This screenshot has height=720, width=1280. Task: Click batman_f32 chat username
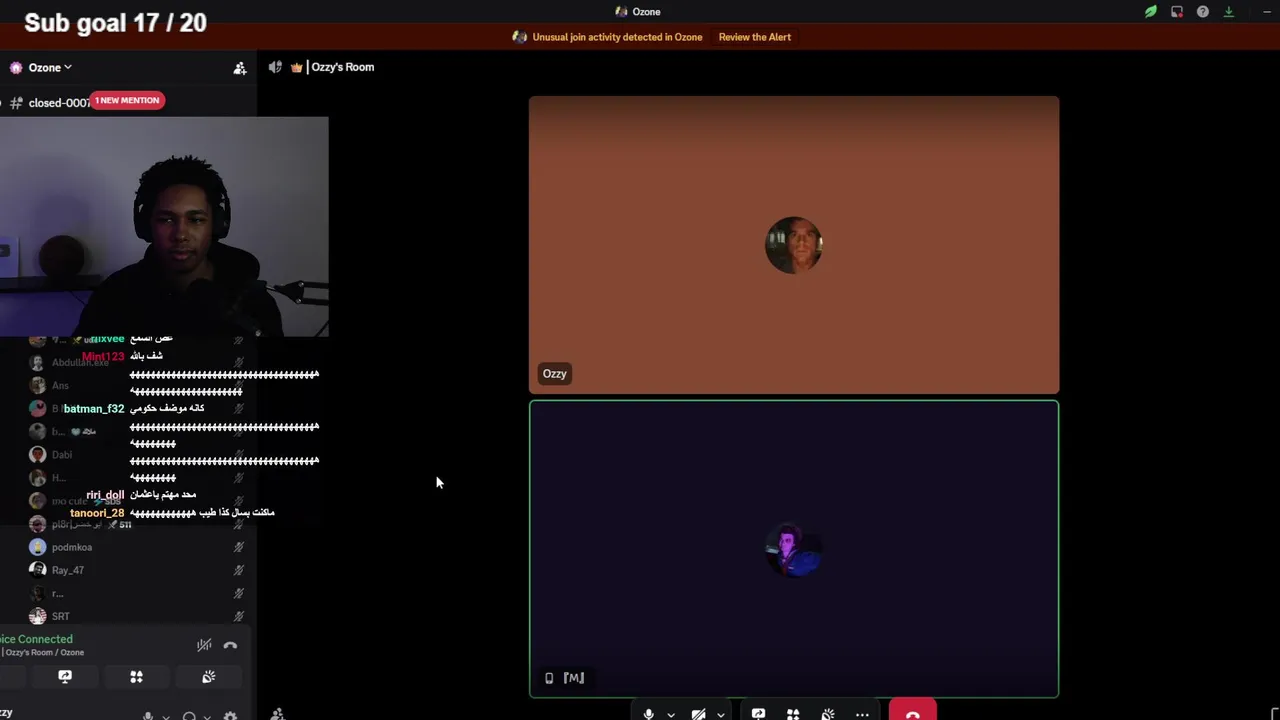point(94,408)
